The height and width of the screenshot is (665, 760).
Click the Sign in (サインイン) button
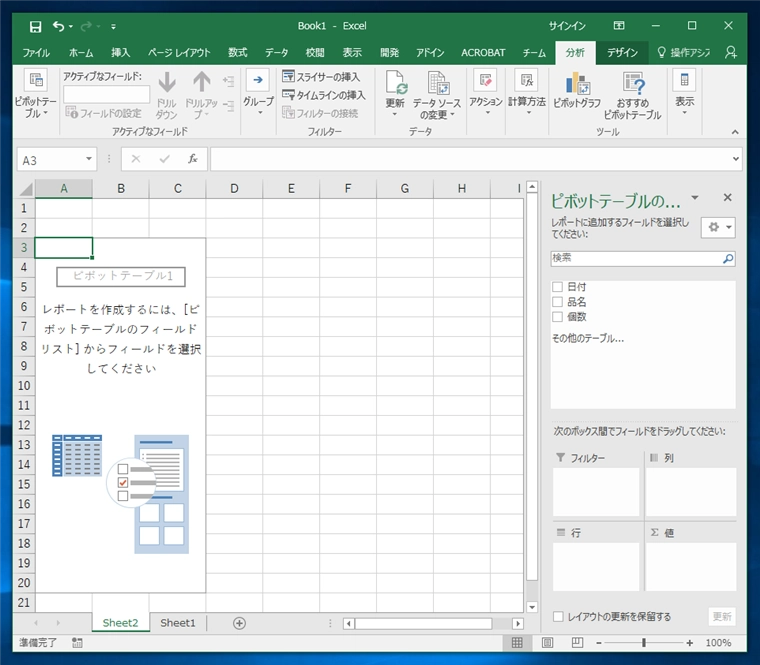tap(567, 26)
